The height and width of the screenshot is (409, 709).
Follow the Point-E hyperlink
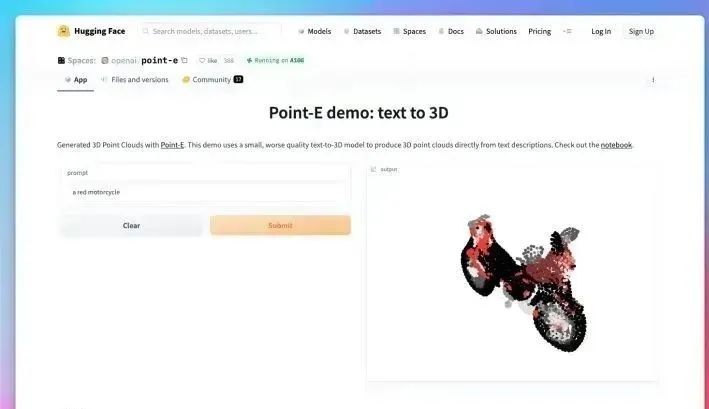pos(172,145)
